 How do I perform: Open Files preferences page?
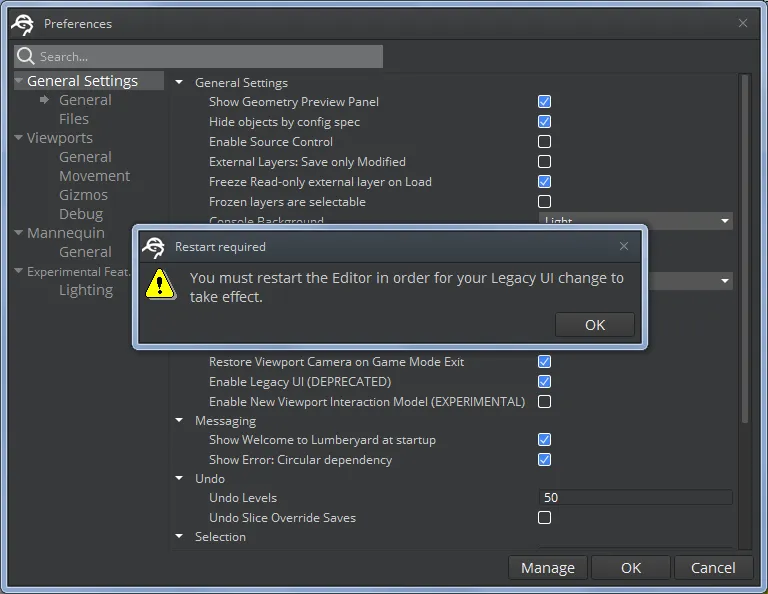74,119
